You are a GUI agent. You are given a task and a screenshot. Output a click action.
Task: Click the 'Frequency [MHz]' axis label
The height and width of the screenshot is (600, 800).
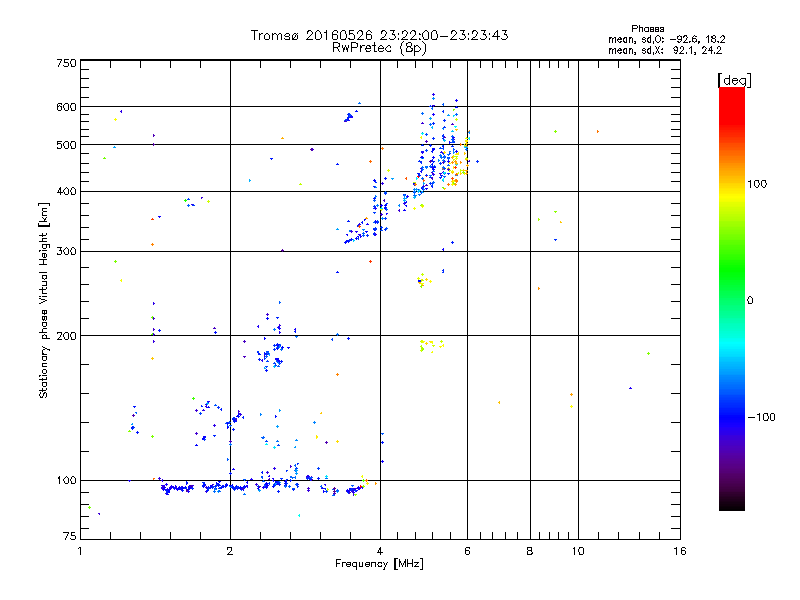(x=379, y=564)
